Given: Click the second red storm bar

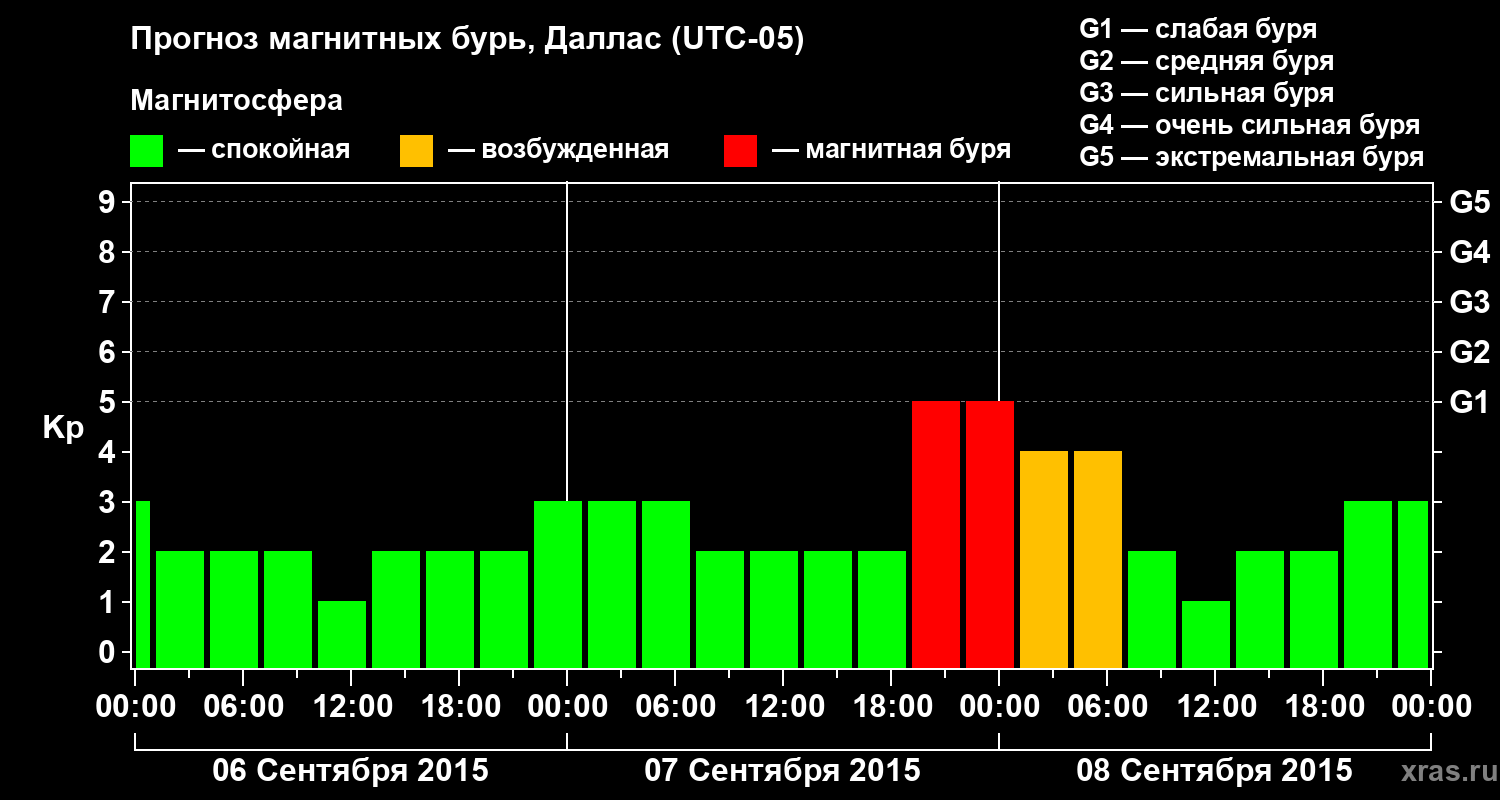Looking at the screenshot, I should click(990, 534).
